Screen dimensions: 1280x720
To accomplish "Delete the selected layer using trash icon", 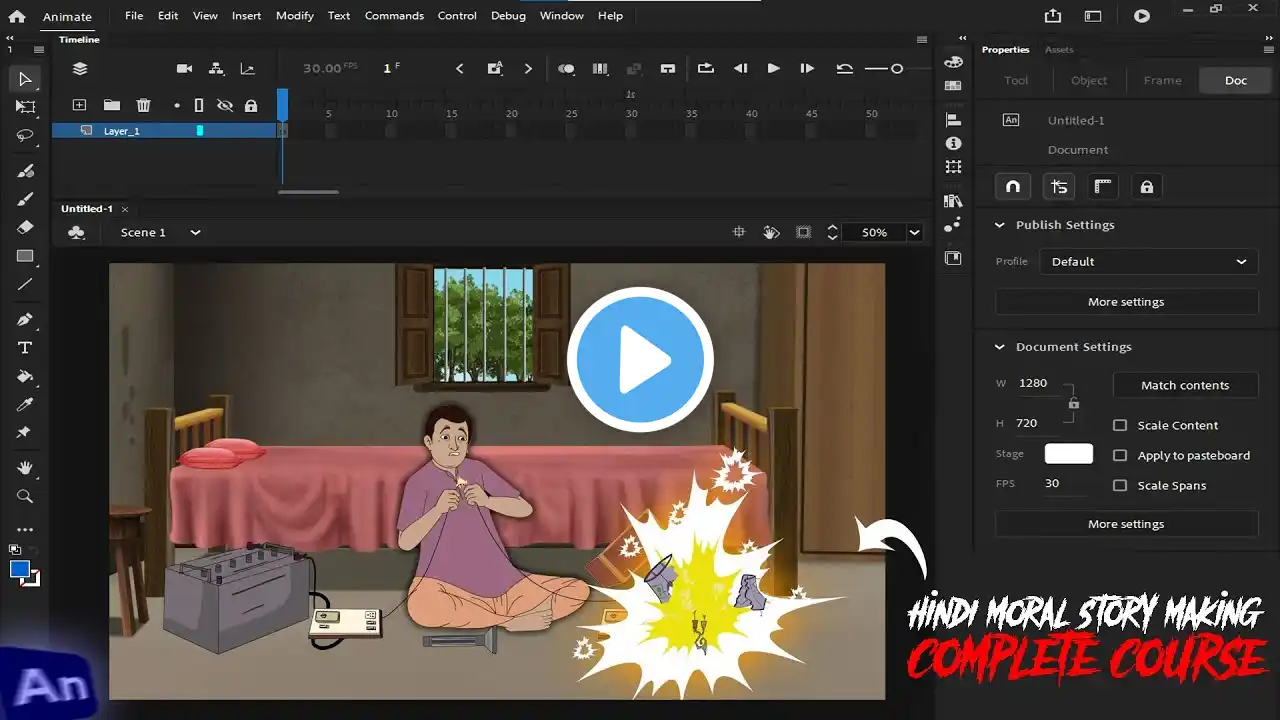I will point(143,105).
